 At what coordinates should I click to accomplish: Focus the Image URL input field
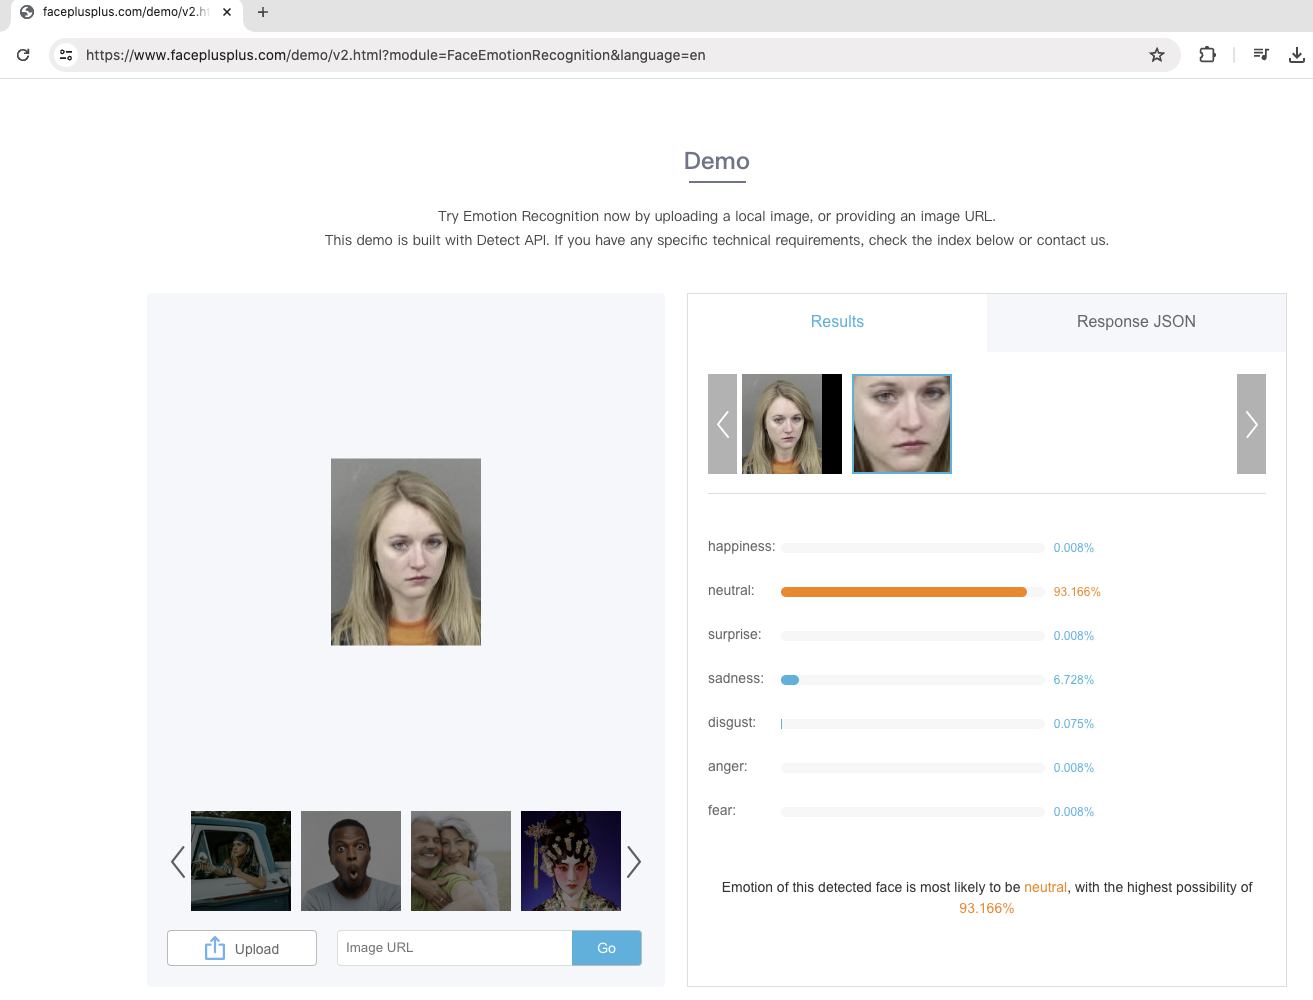[455, 948]
